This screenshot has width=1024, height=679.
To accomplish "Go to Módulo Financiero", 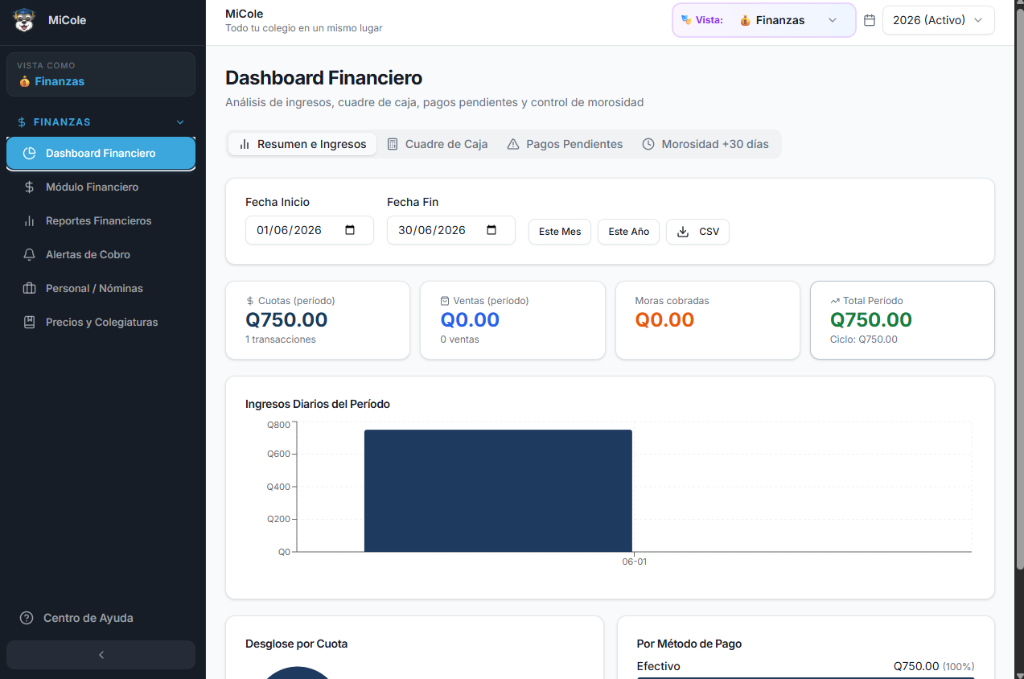I will coord(101,187).
